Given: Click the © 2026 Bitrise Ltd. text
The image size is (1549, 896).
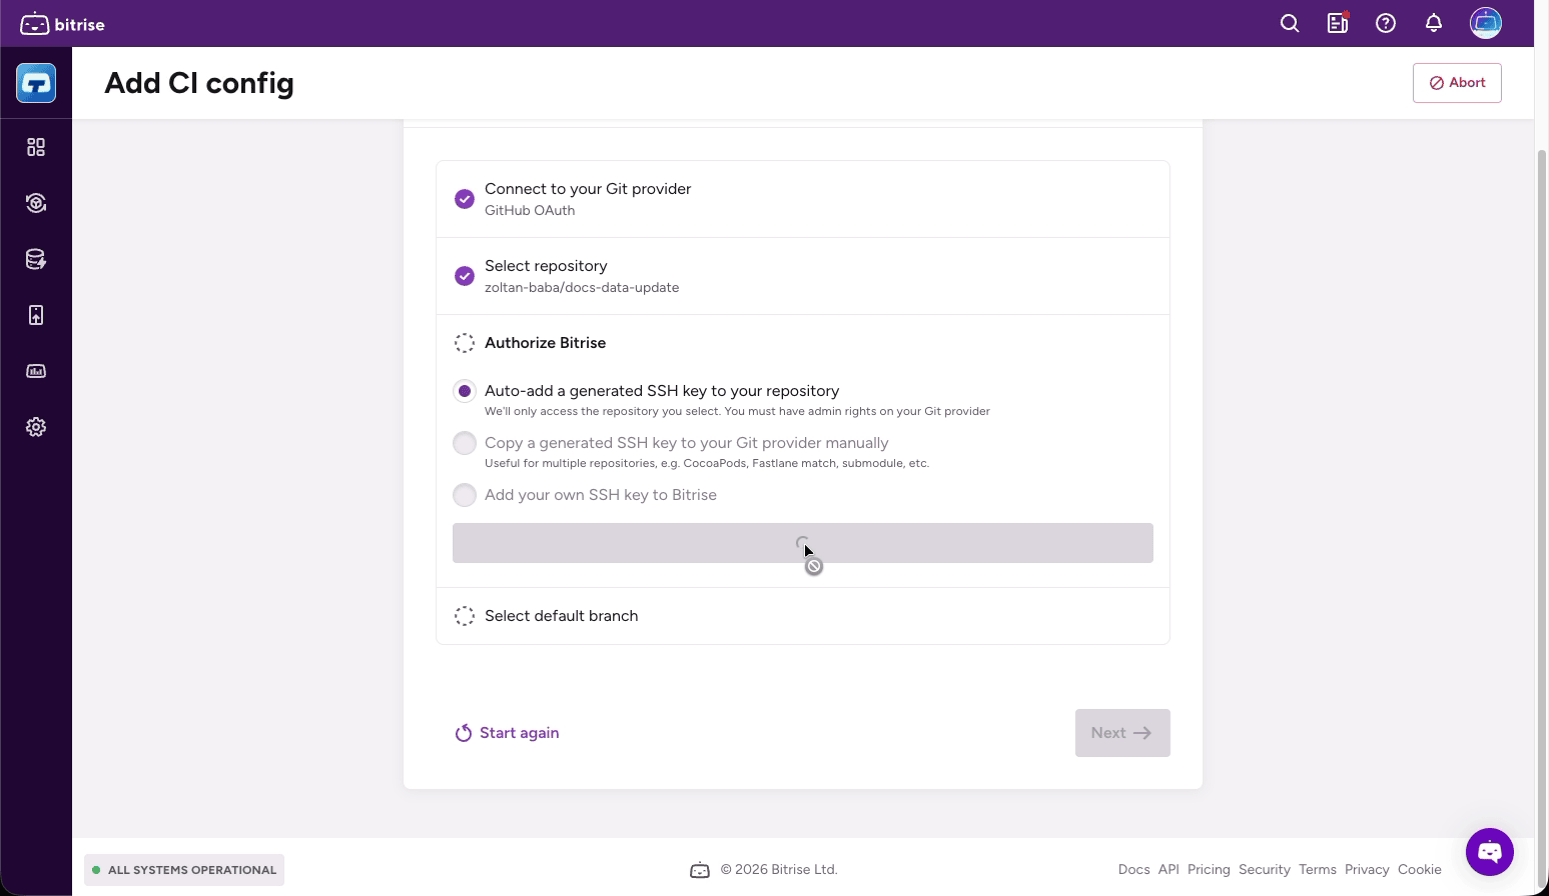Looking at the screenshot, I should point(779,870).
